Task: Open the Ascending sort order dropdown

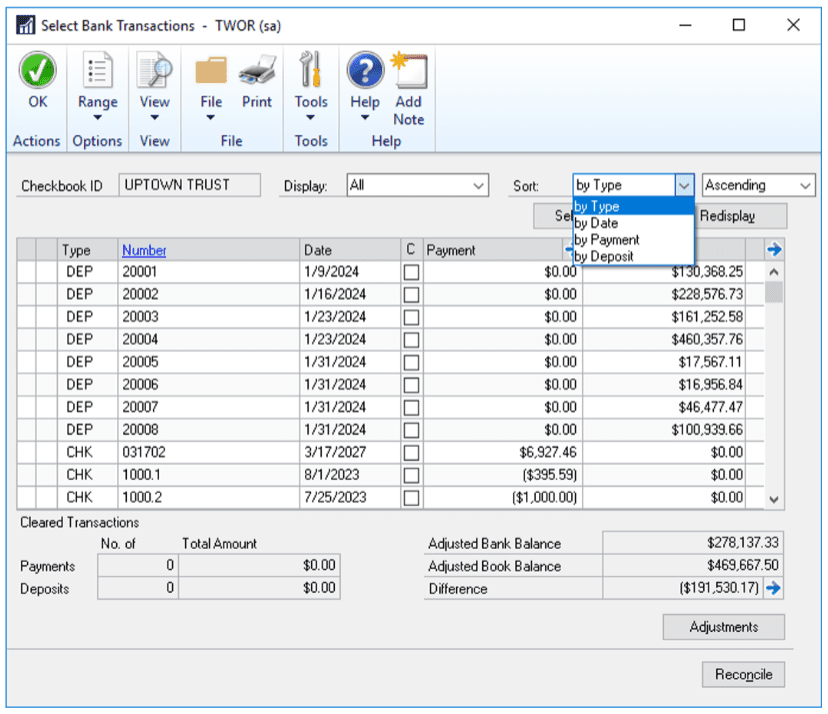Action: (806, 186)
